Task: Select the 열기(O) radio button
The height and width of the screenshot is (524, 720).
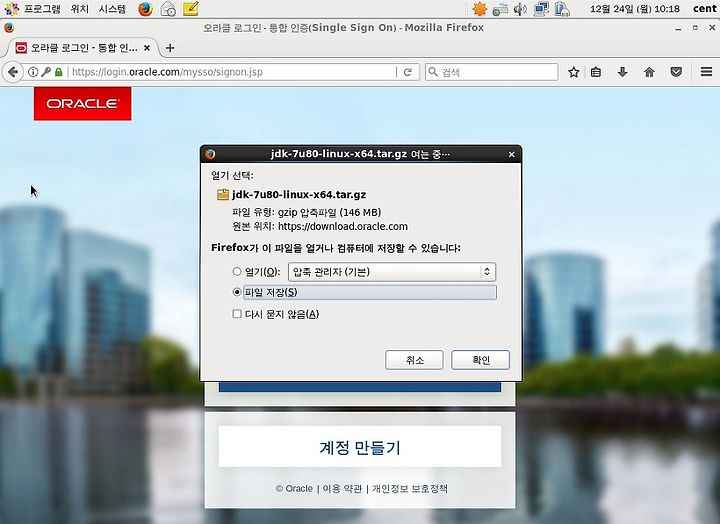Action: [237, 271]
